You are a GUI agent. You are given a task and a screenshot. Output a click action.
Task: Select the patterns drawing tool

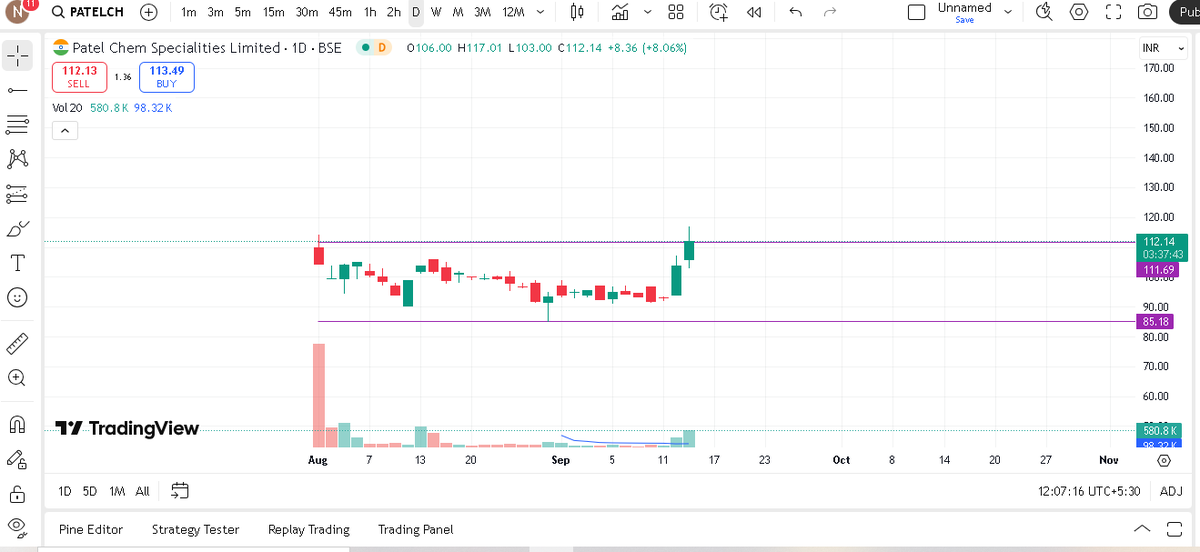tap(17, 158)
